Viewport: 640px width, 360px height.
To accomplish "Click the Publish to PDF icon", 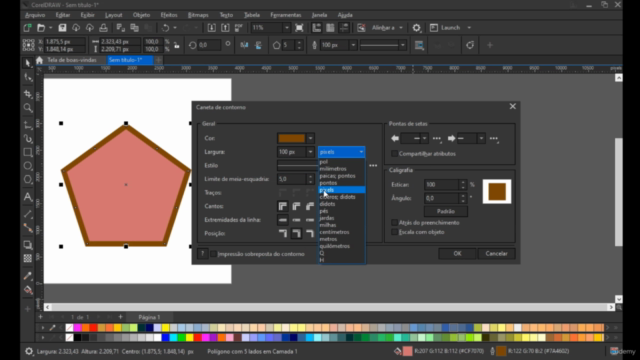I will pyautogui.click(x=239, y=28).
